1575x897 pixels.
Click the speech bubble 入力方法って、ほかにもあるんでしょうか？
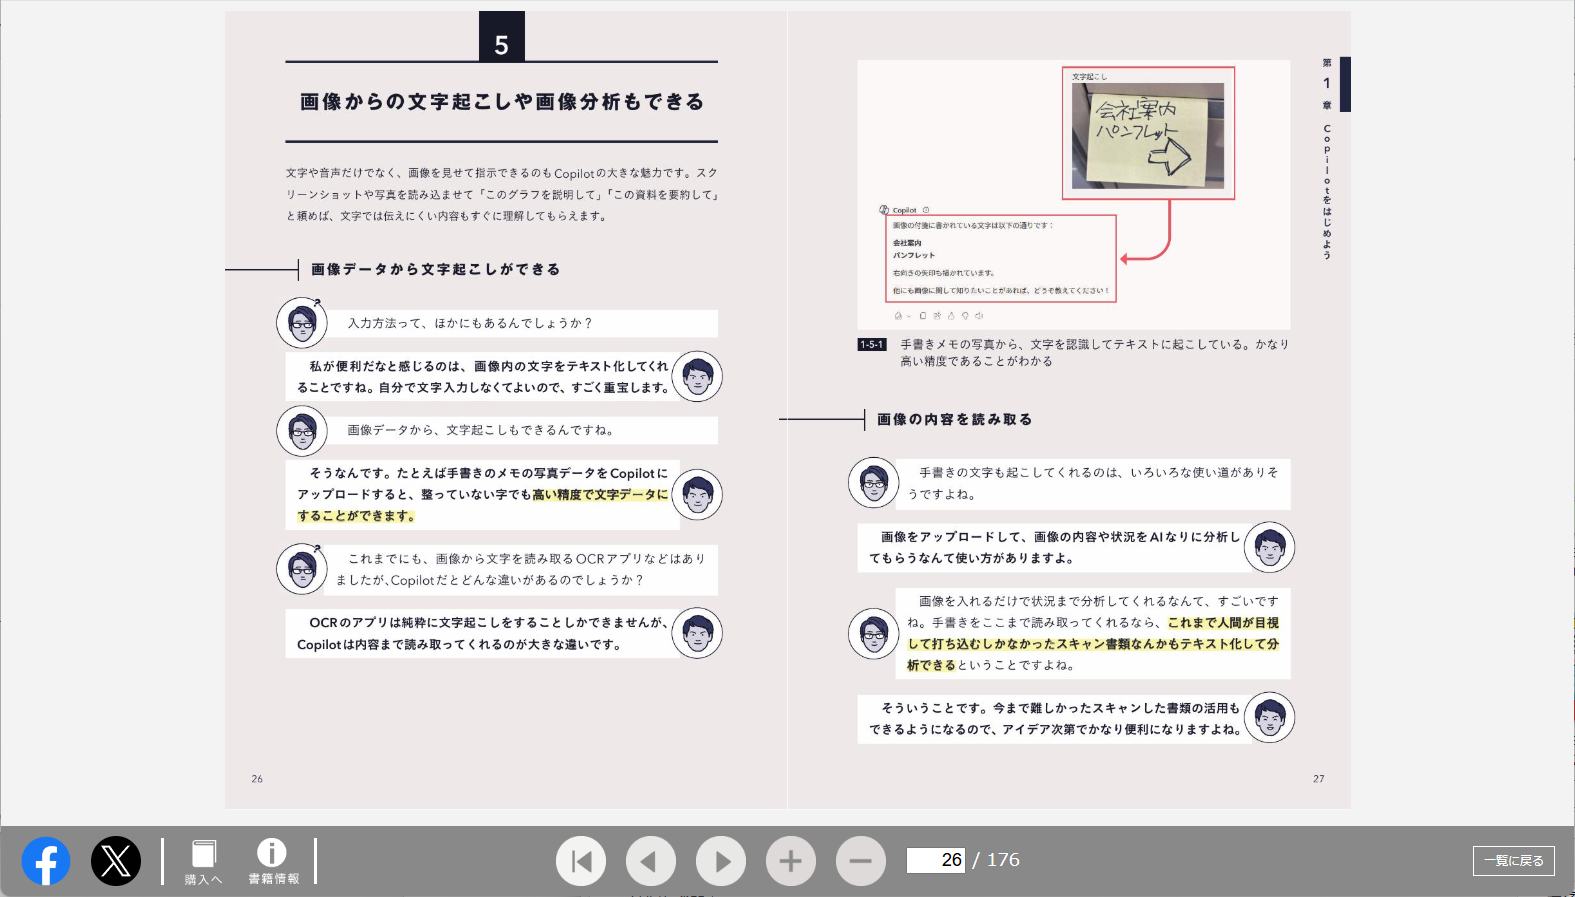click(x=520, y=323)
